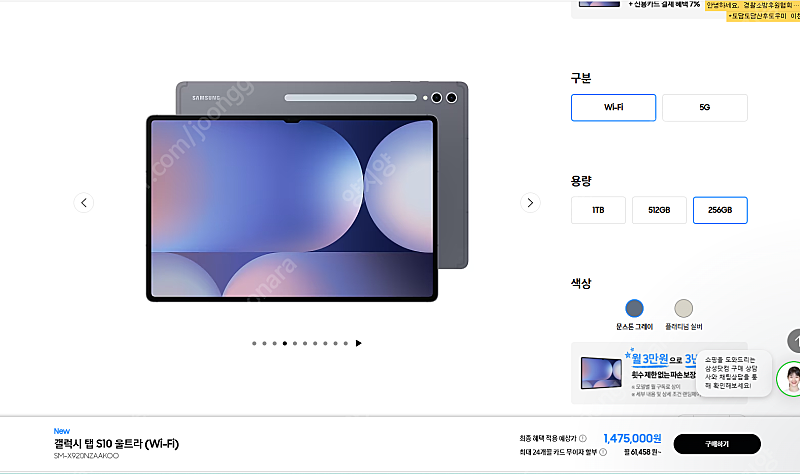Viewport: 800px width, 474px height.
Task: Click model code SM-X920NZAAKOO
Action: [86, 456]
